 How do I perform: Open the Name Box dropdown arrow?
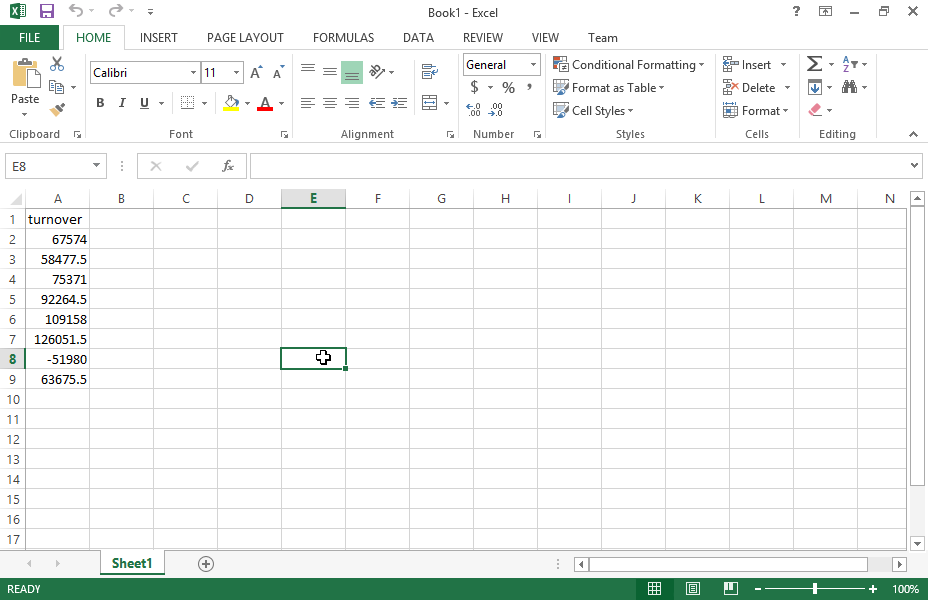(x=97, y=166)
